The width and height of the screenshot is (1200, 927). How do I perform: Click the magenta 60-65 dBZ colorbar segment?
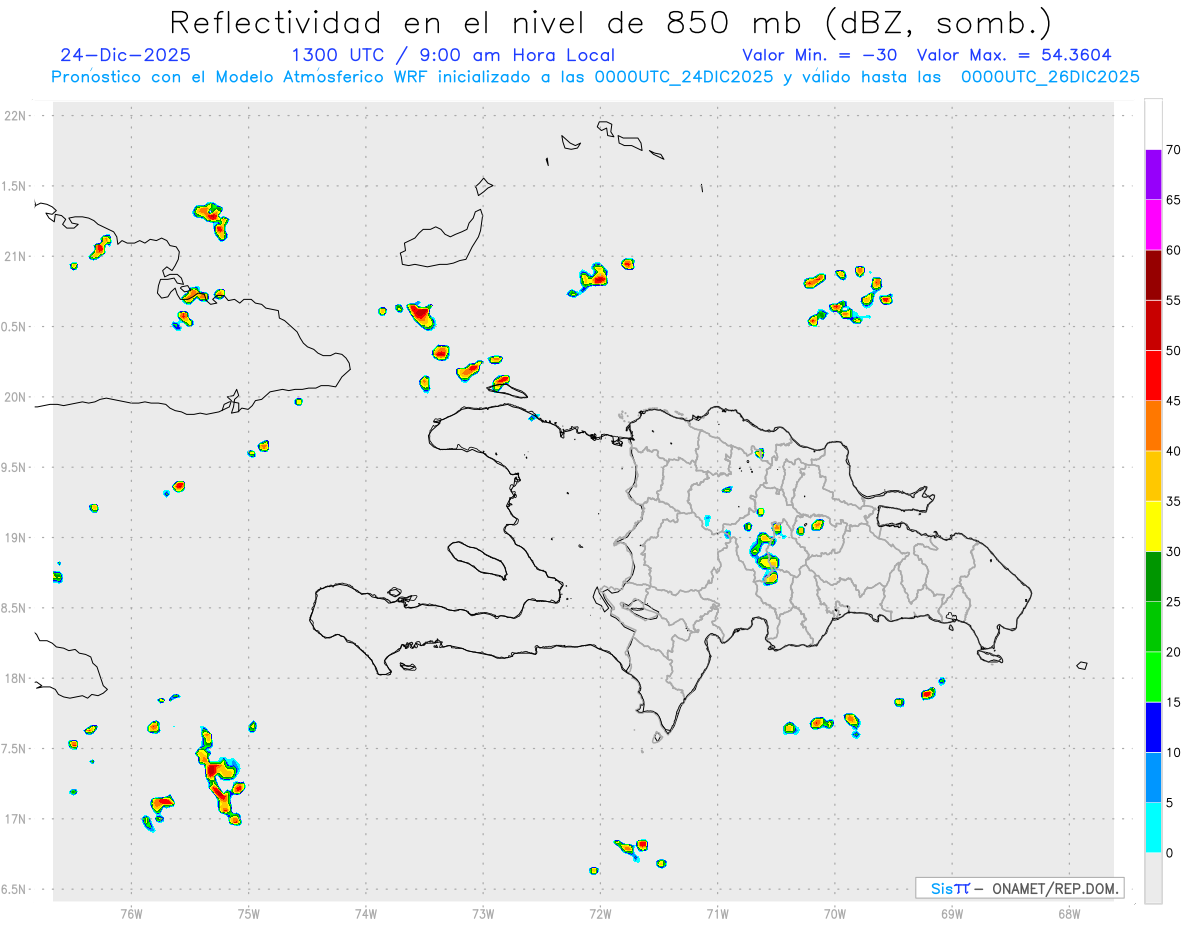(x=1153, y=225)
